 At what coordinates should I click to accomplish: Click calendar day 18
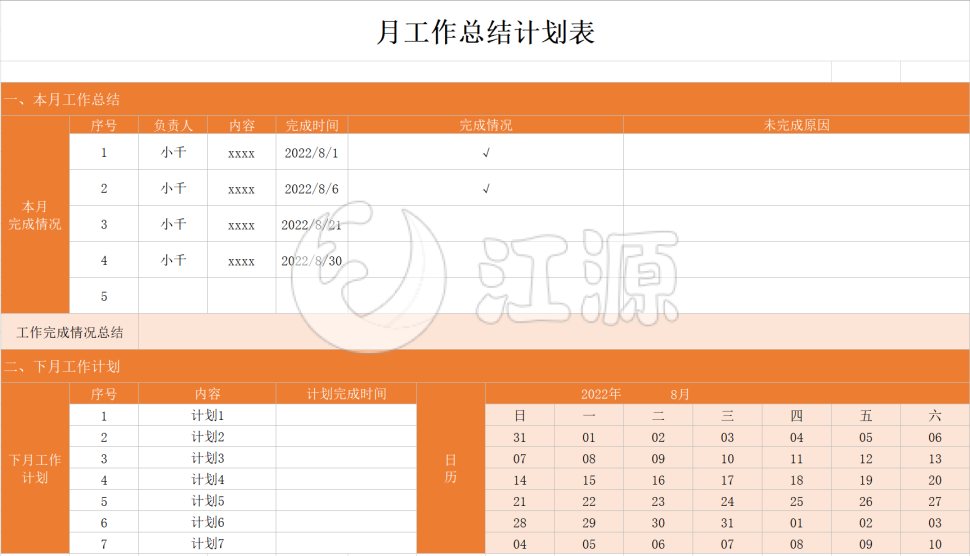tap(797, 480)
